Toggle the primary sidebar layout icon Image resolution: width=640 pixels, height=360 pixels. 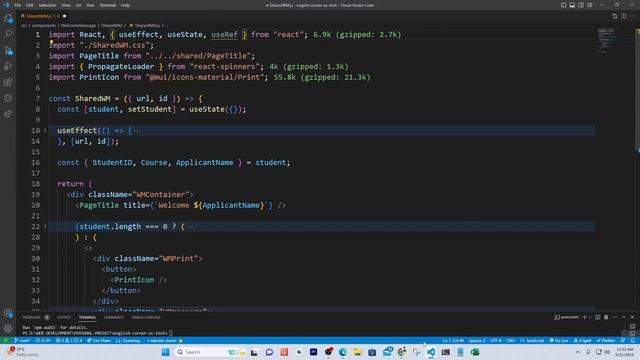pos(563,5)
